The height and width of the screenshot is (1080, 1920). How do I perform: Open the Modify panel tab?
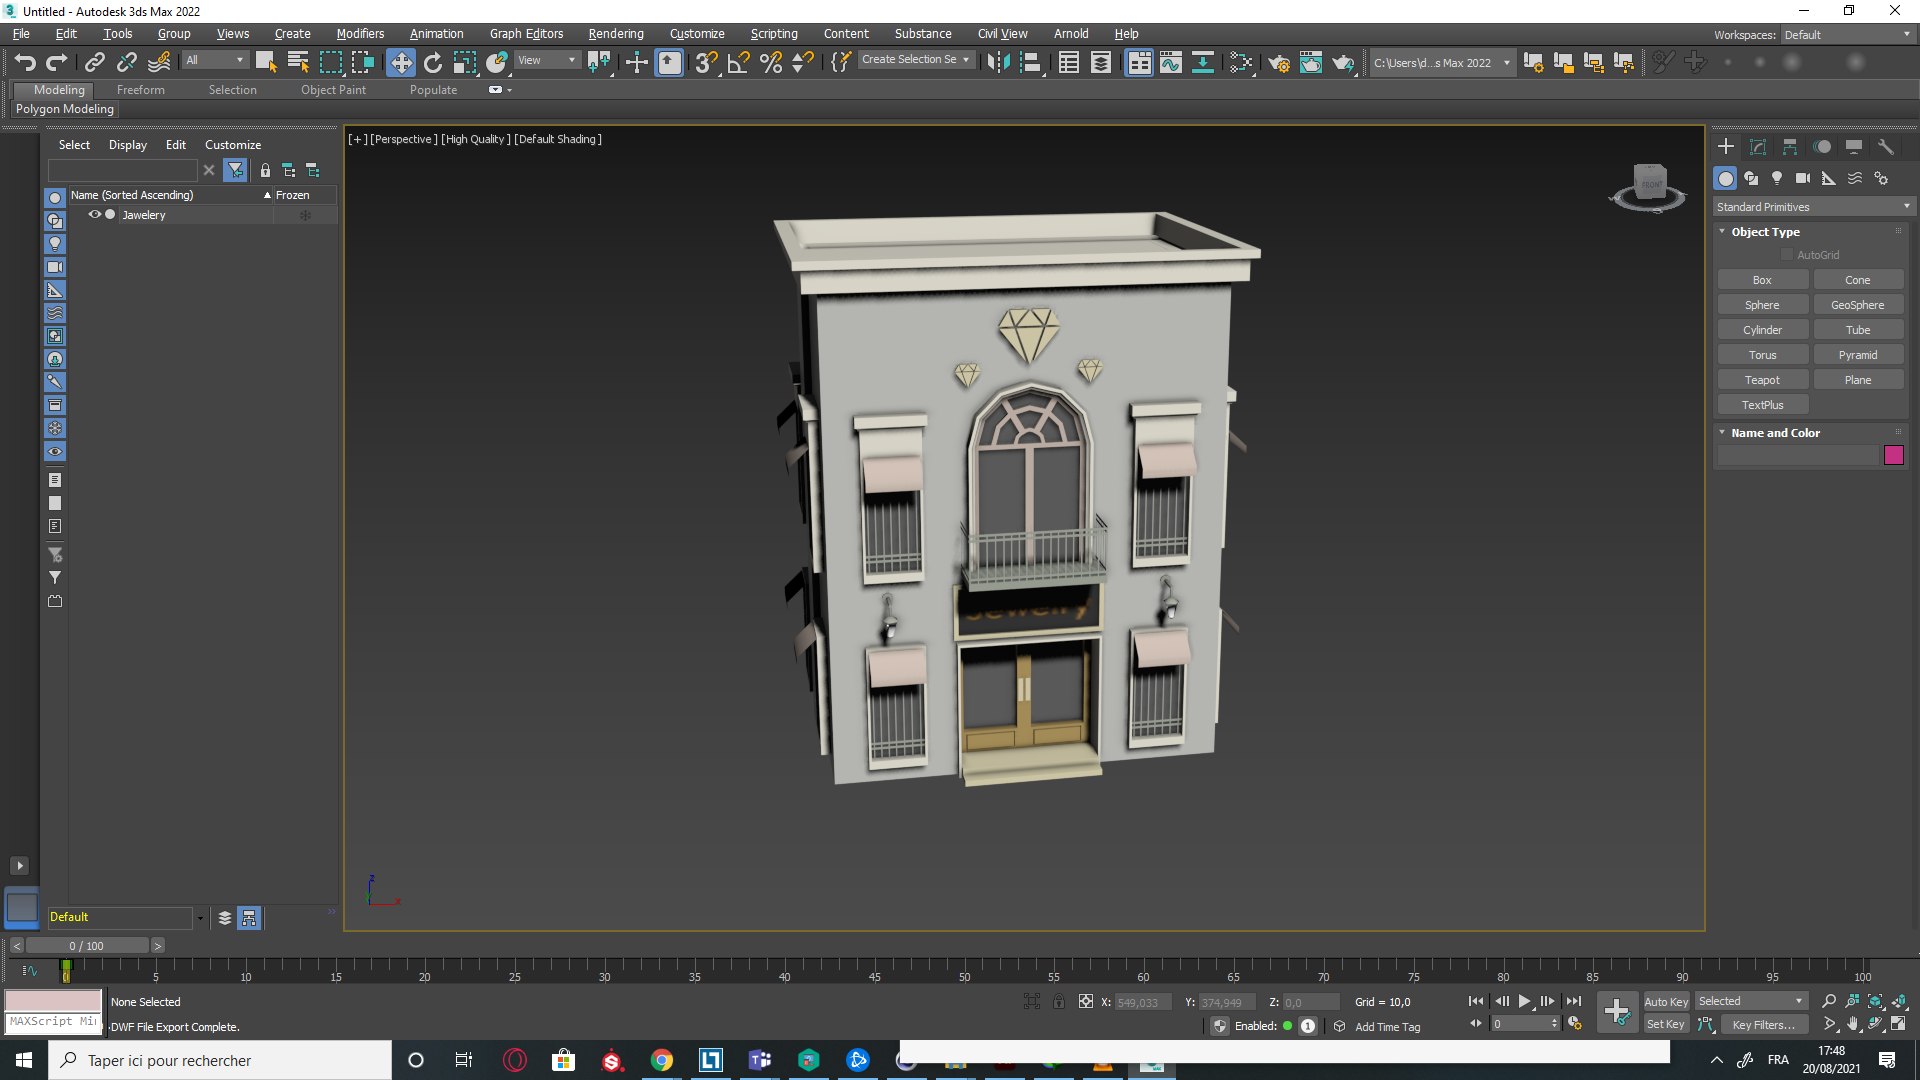[x=1758, y=147]
